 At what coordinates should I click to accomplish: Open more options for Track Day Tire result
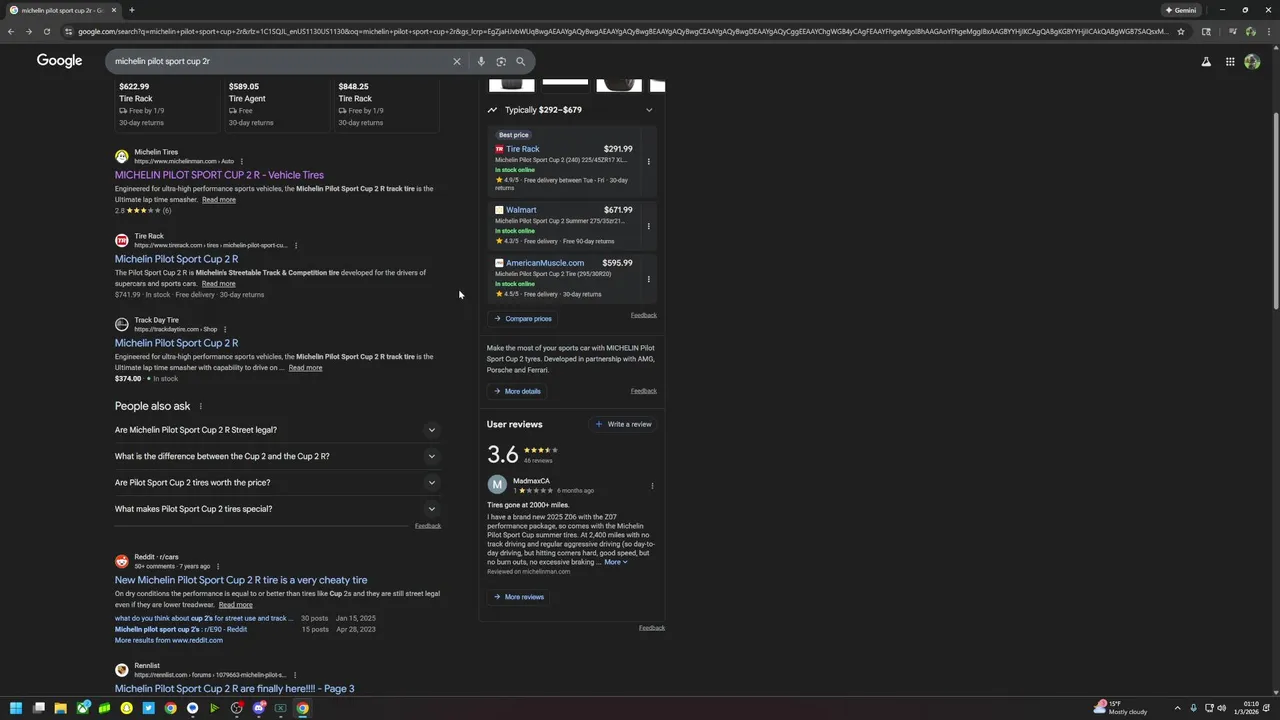(x=225, y=329)
